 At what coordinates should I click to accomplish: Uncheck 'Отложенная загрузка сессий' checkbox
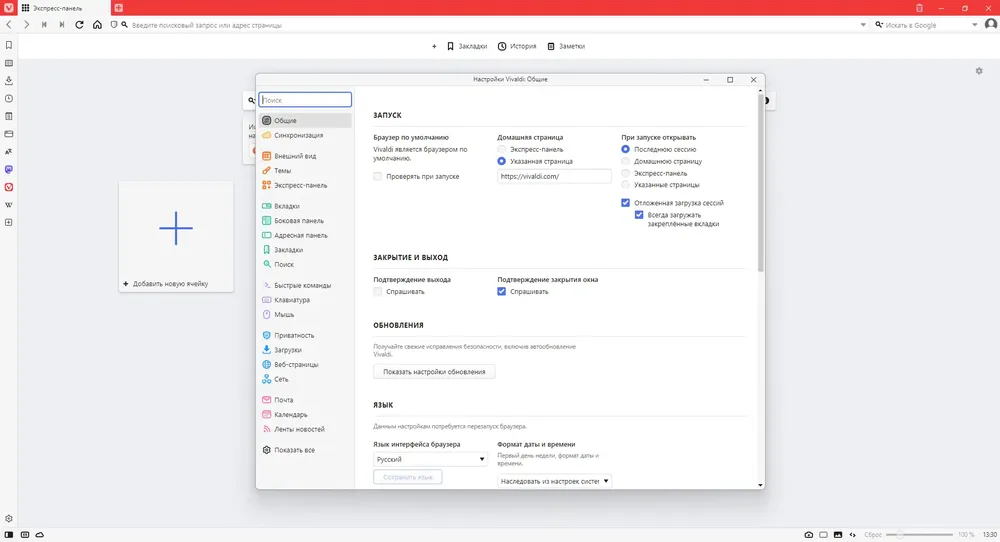tap(626, 203)
